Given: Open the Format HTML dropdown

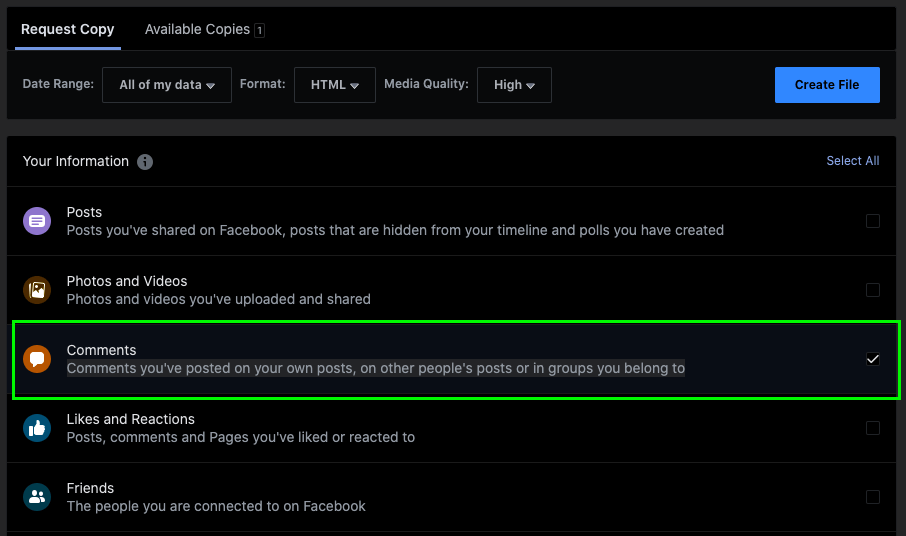Looking at the screenshot, I should (335, 85).
